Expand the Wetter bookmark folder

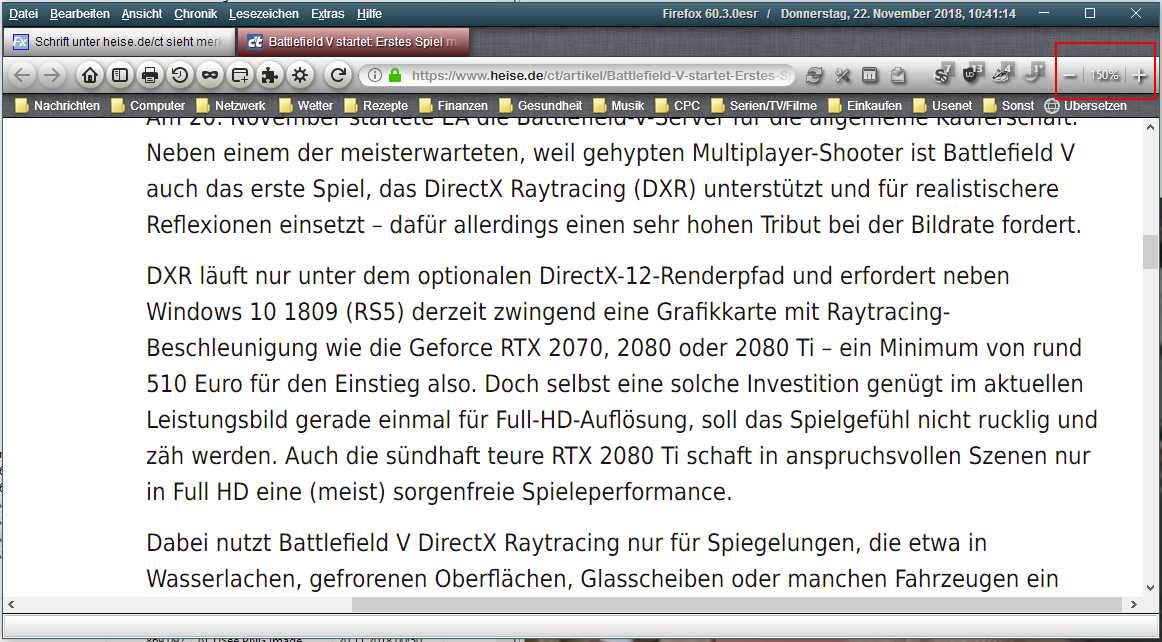click(306, 106)
